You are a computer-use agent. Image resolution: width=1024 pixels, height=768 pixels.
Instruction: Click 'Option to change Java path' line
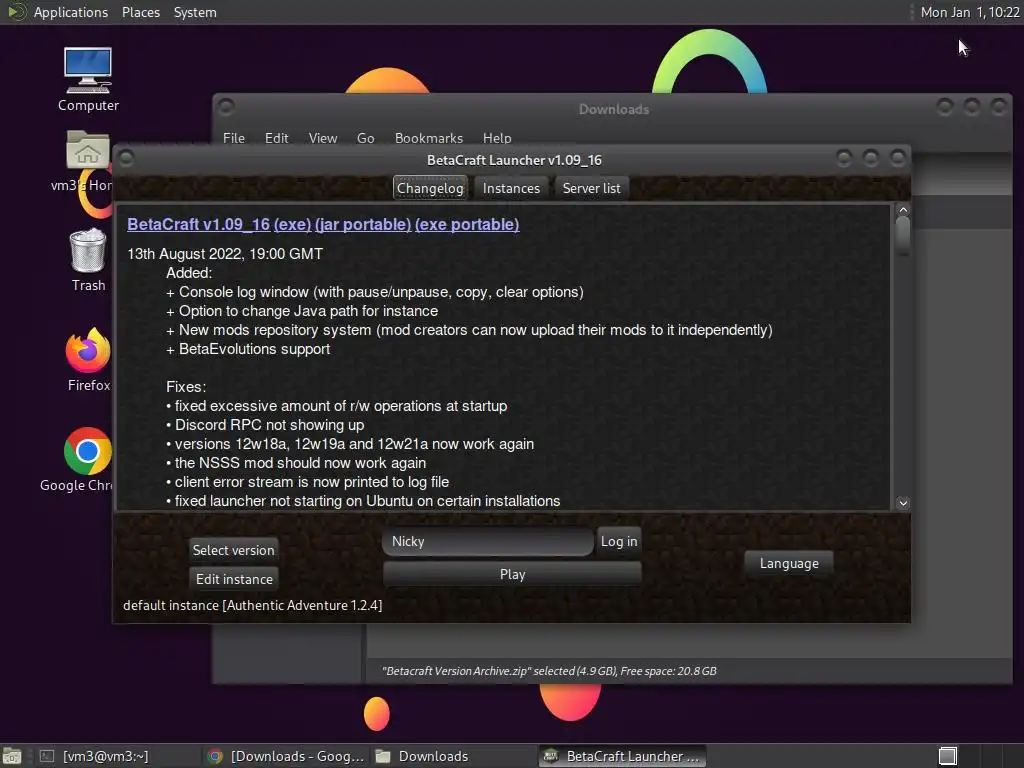(x=302, y=311)
